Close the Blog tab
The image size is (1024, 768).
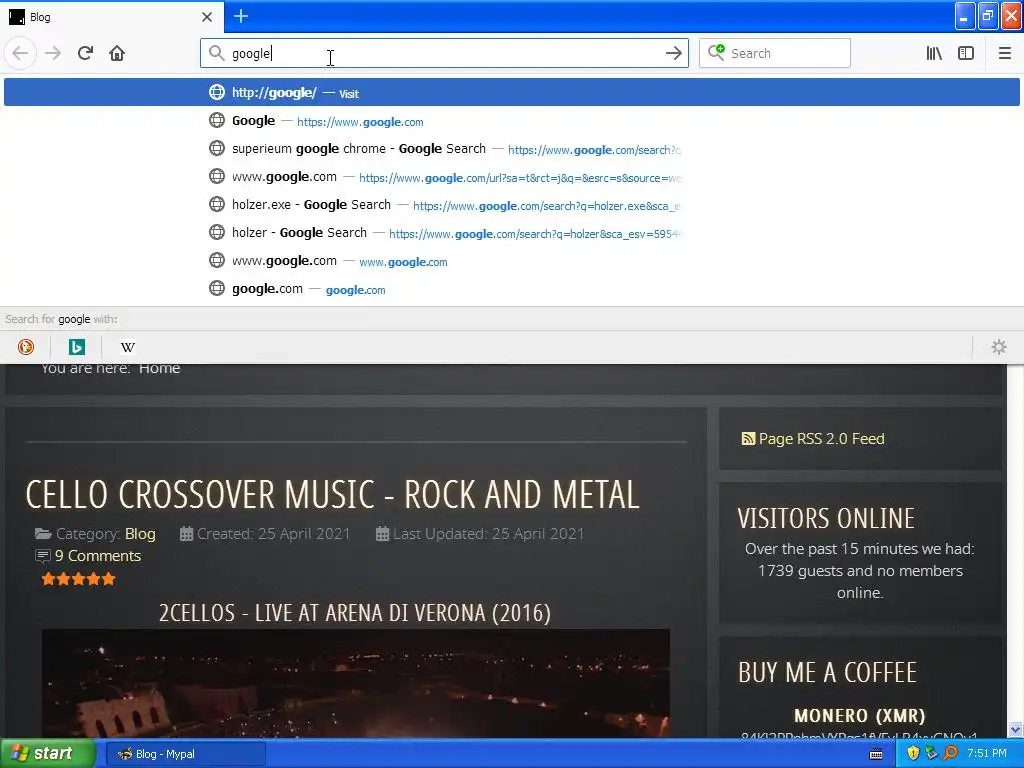pos(206,17)
